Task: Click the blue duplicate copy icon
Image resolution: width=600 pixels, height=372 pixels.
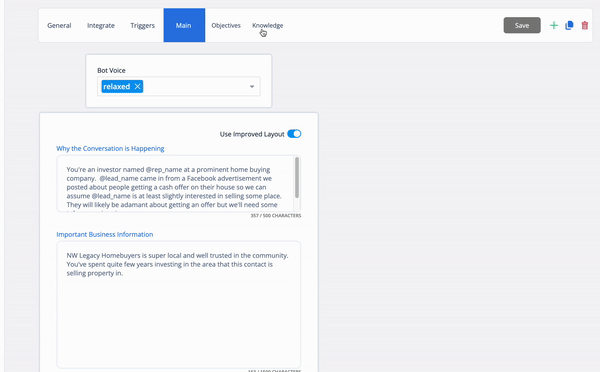Action: pyautogui.click(x=569, y=25)
